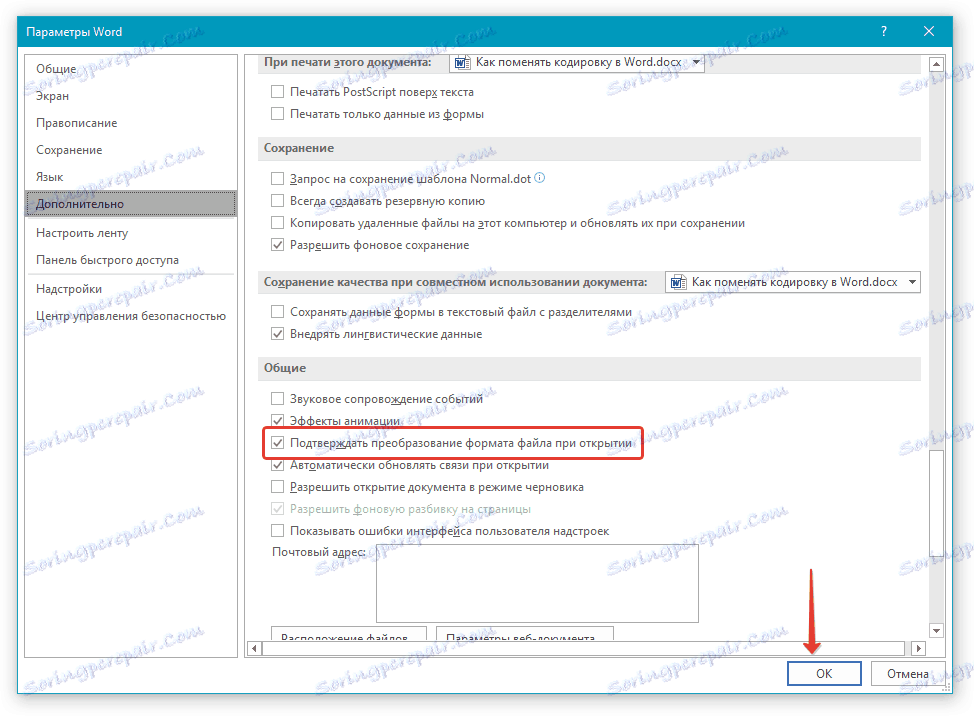Image resolution: width=974 pixels, height=716 pixels.
Task: Click inside the Почтовый адрес text box
Action: pyautogui.click(x=537, y=583)
